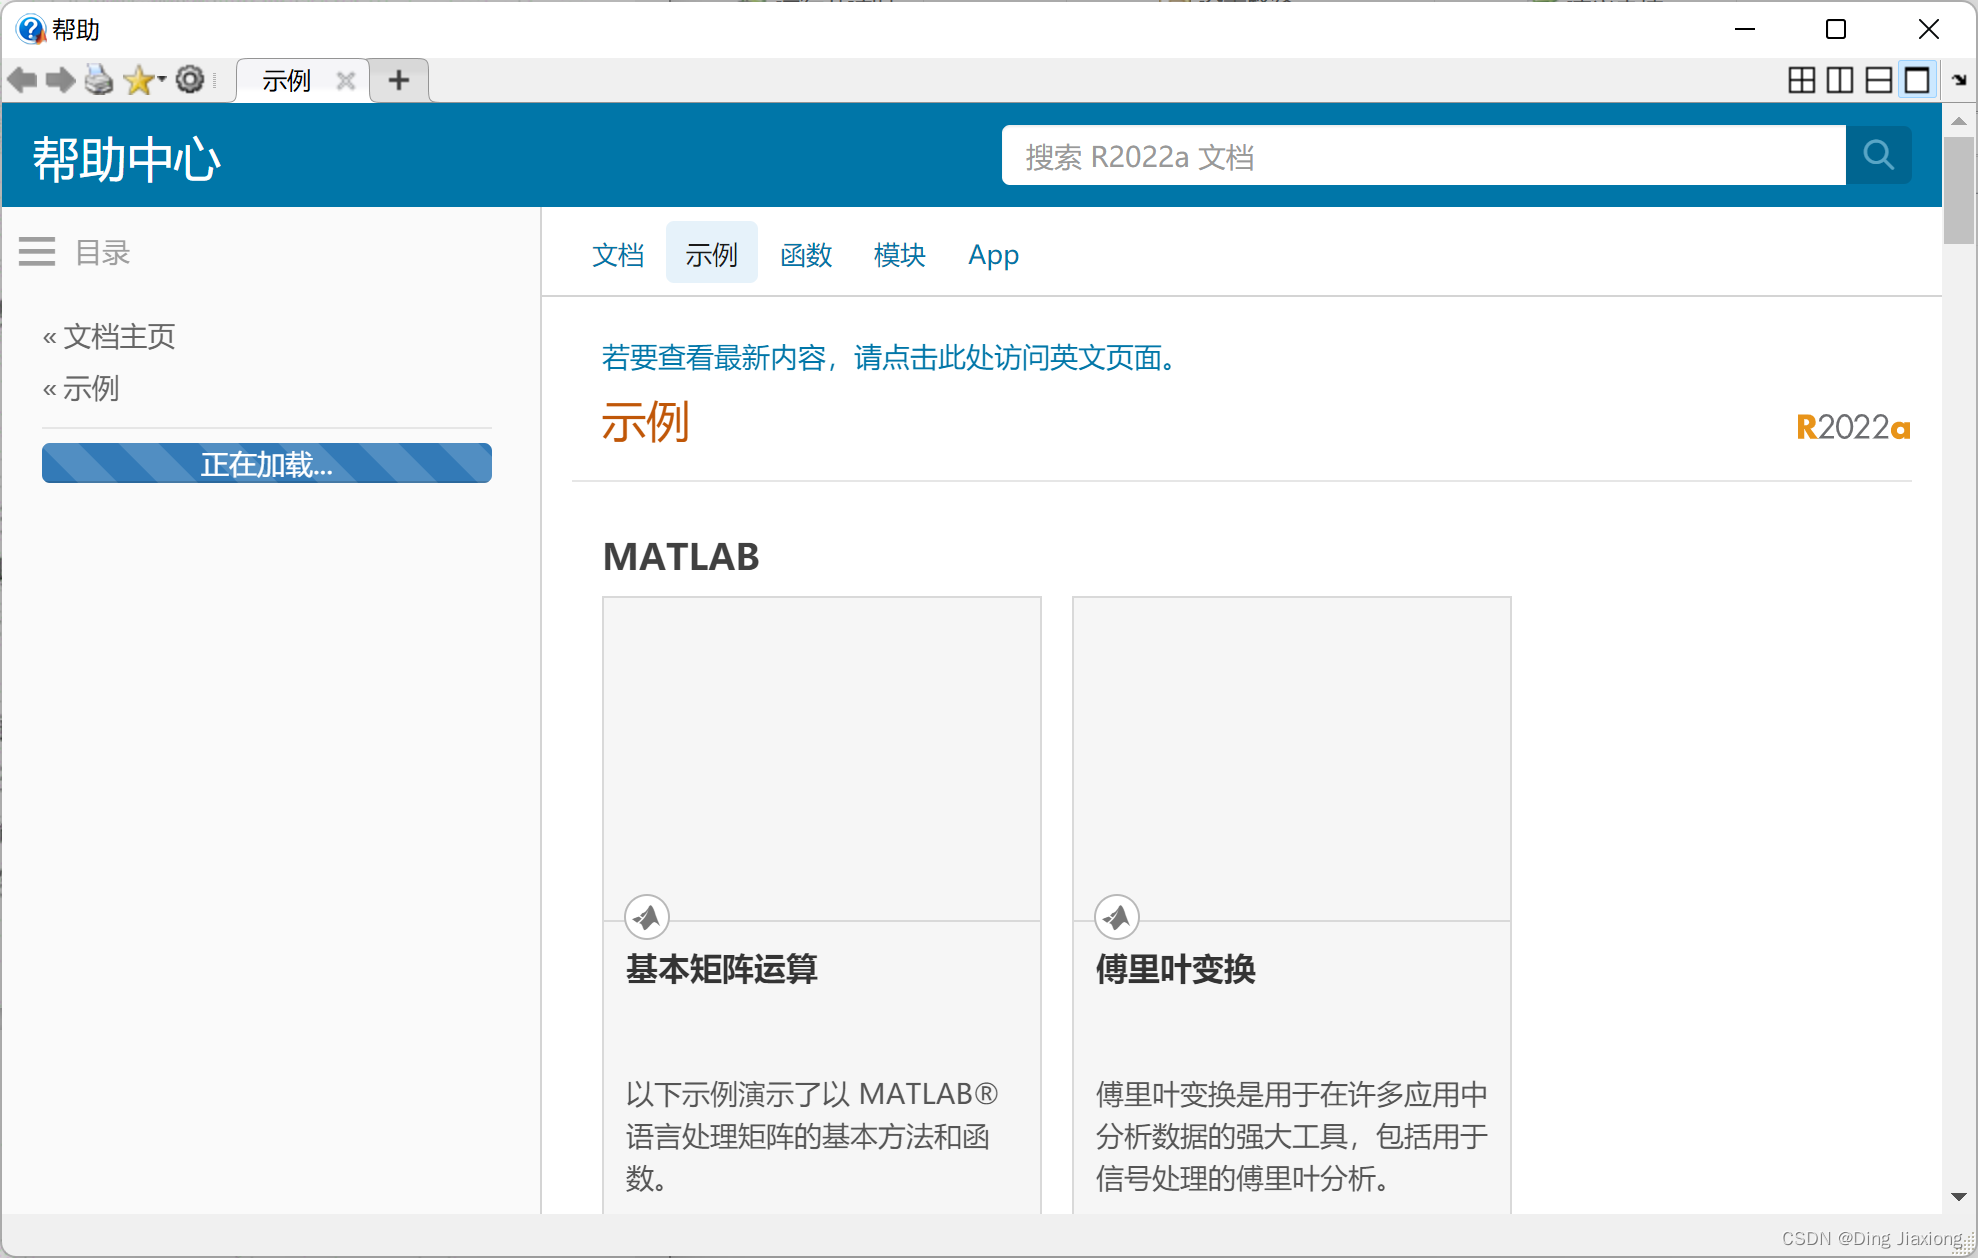This screenshot has width=1978, height=1258.
Task: Click the magnifier search button
Action: 1878,155
